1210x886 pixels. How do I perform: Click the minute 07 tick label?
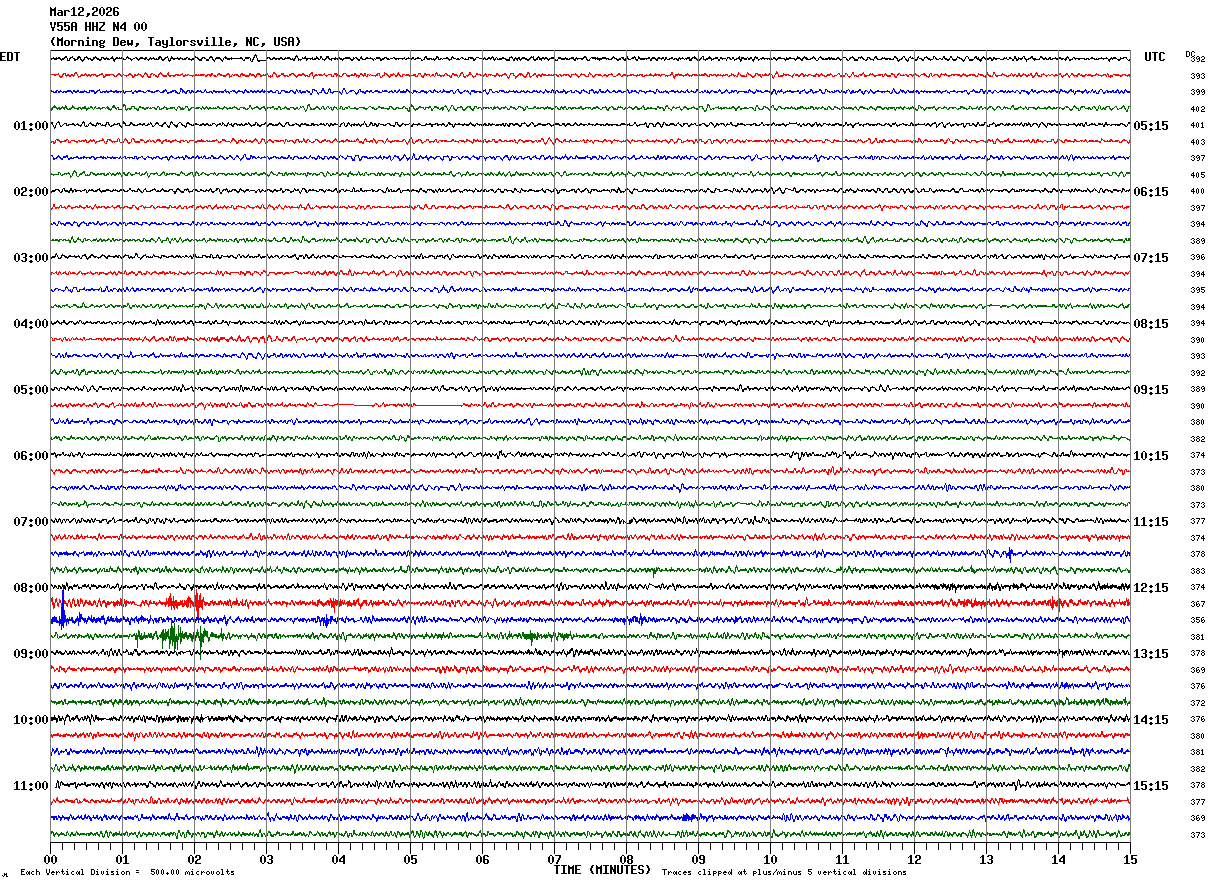pyautogui.click(x=554, y=859)
